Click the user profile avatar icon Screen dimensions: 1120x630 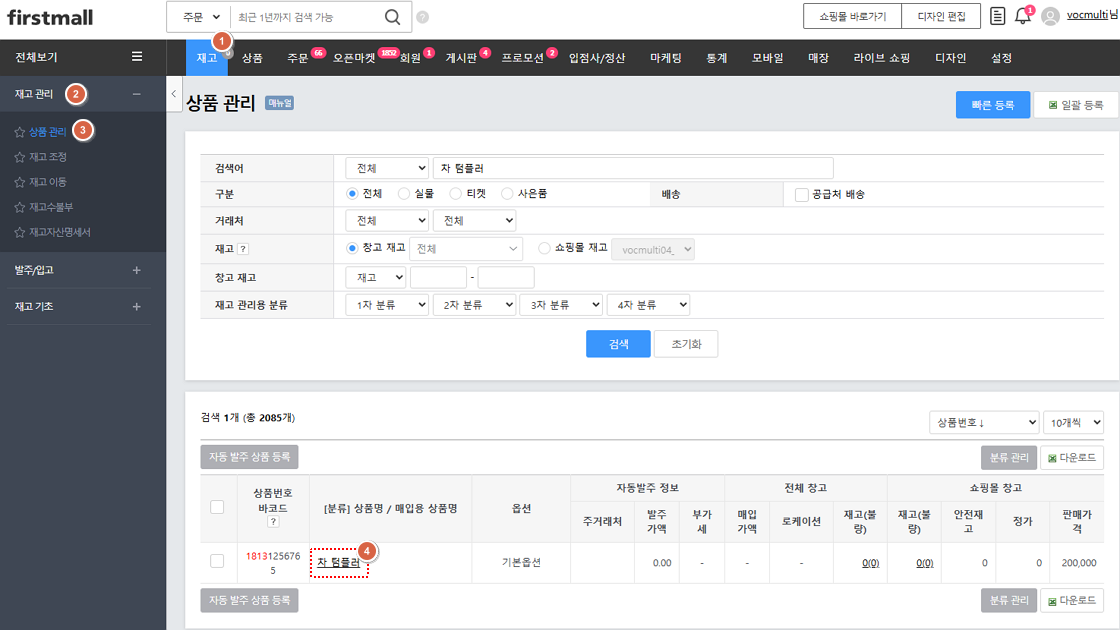1050,16
